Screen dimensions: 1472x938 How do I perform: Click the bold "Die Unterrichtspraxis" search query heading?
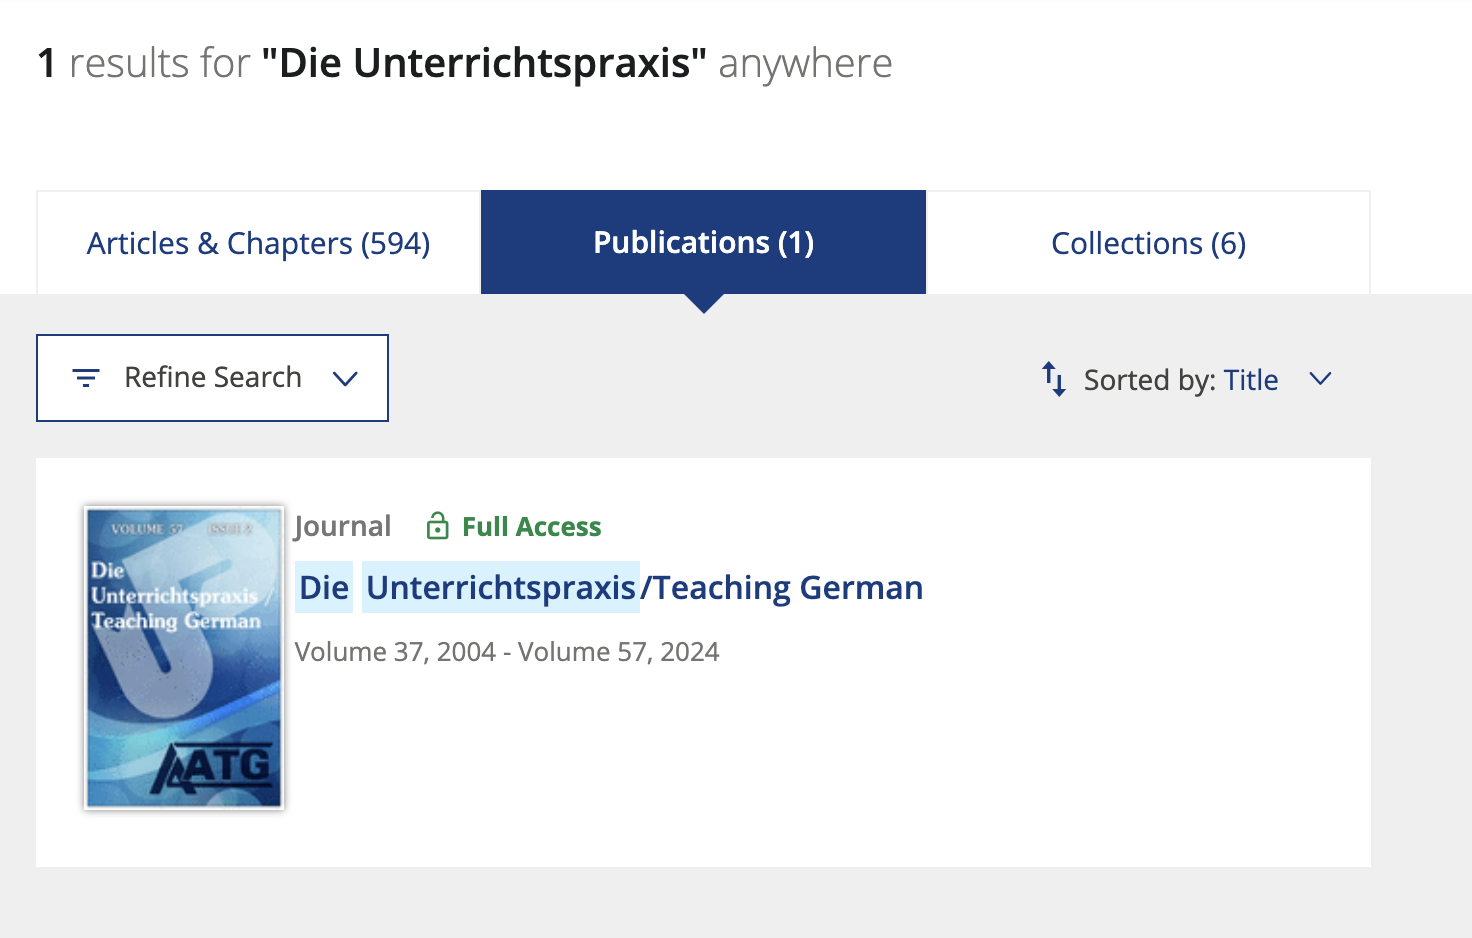point(484,63)
